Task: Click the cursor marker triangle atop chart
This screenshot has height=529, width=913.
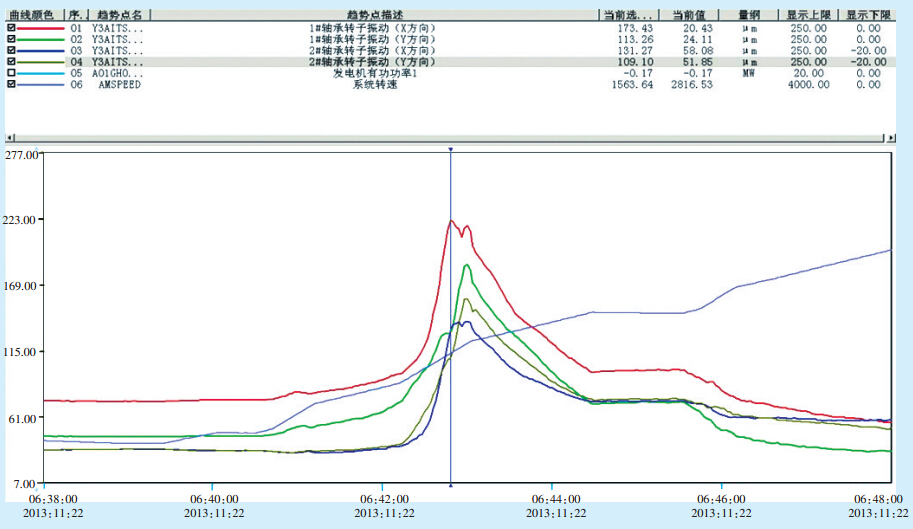Action: click(x=451, y=150)
